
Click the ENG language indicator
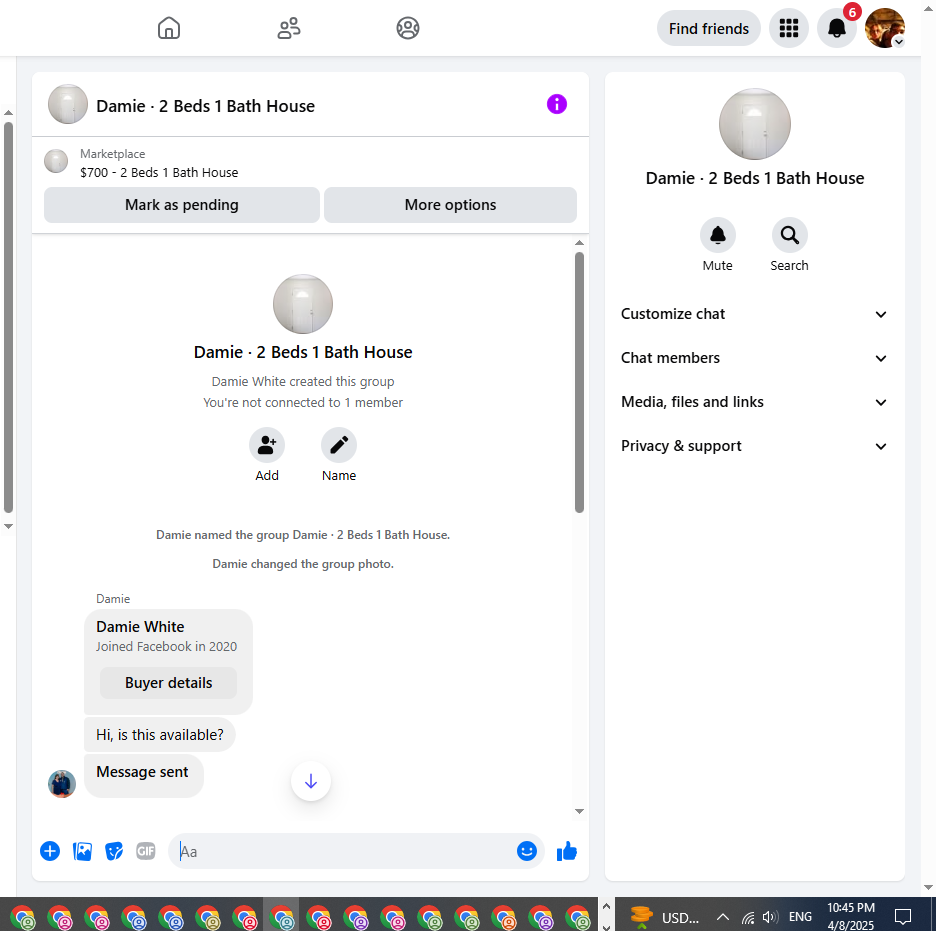click(x=800, y=917)
